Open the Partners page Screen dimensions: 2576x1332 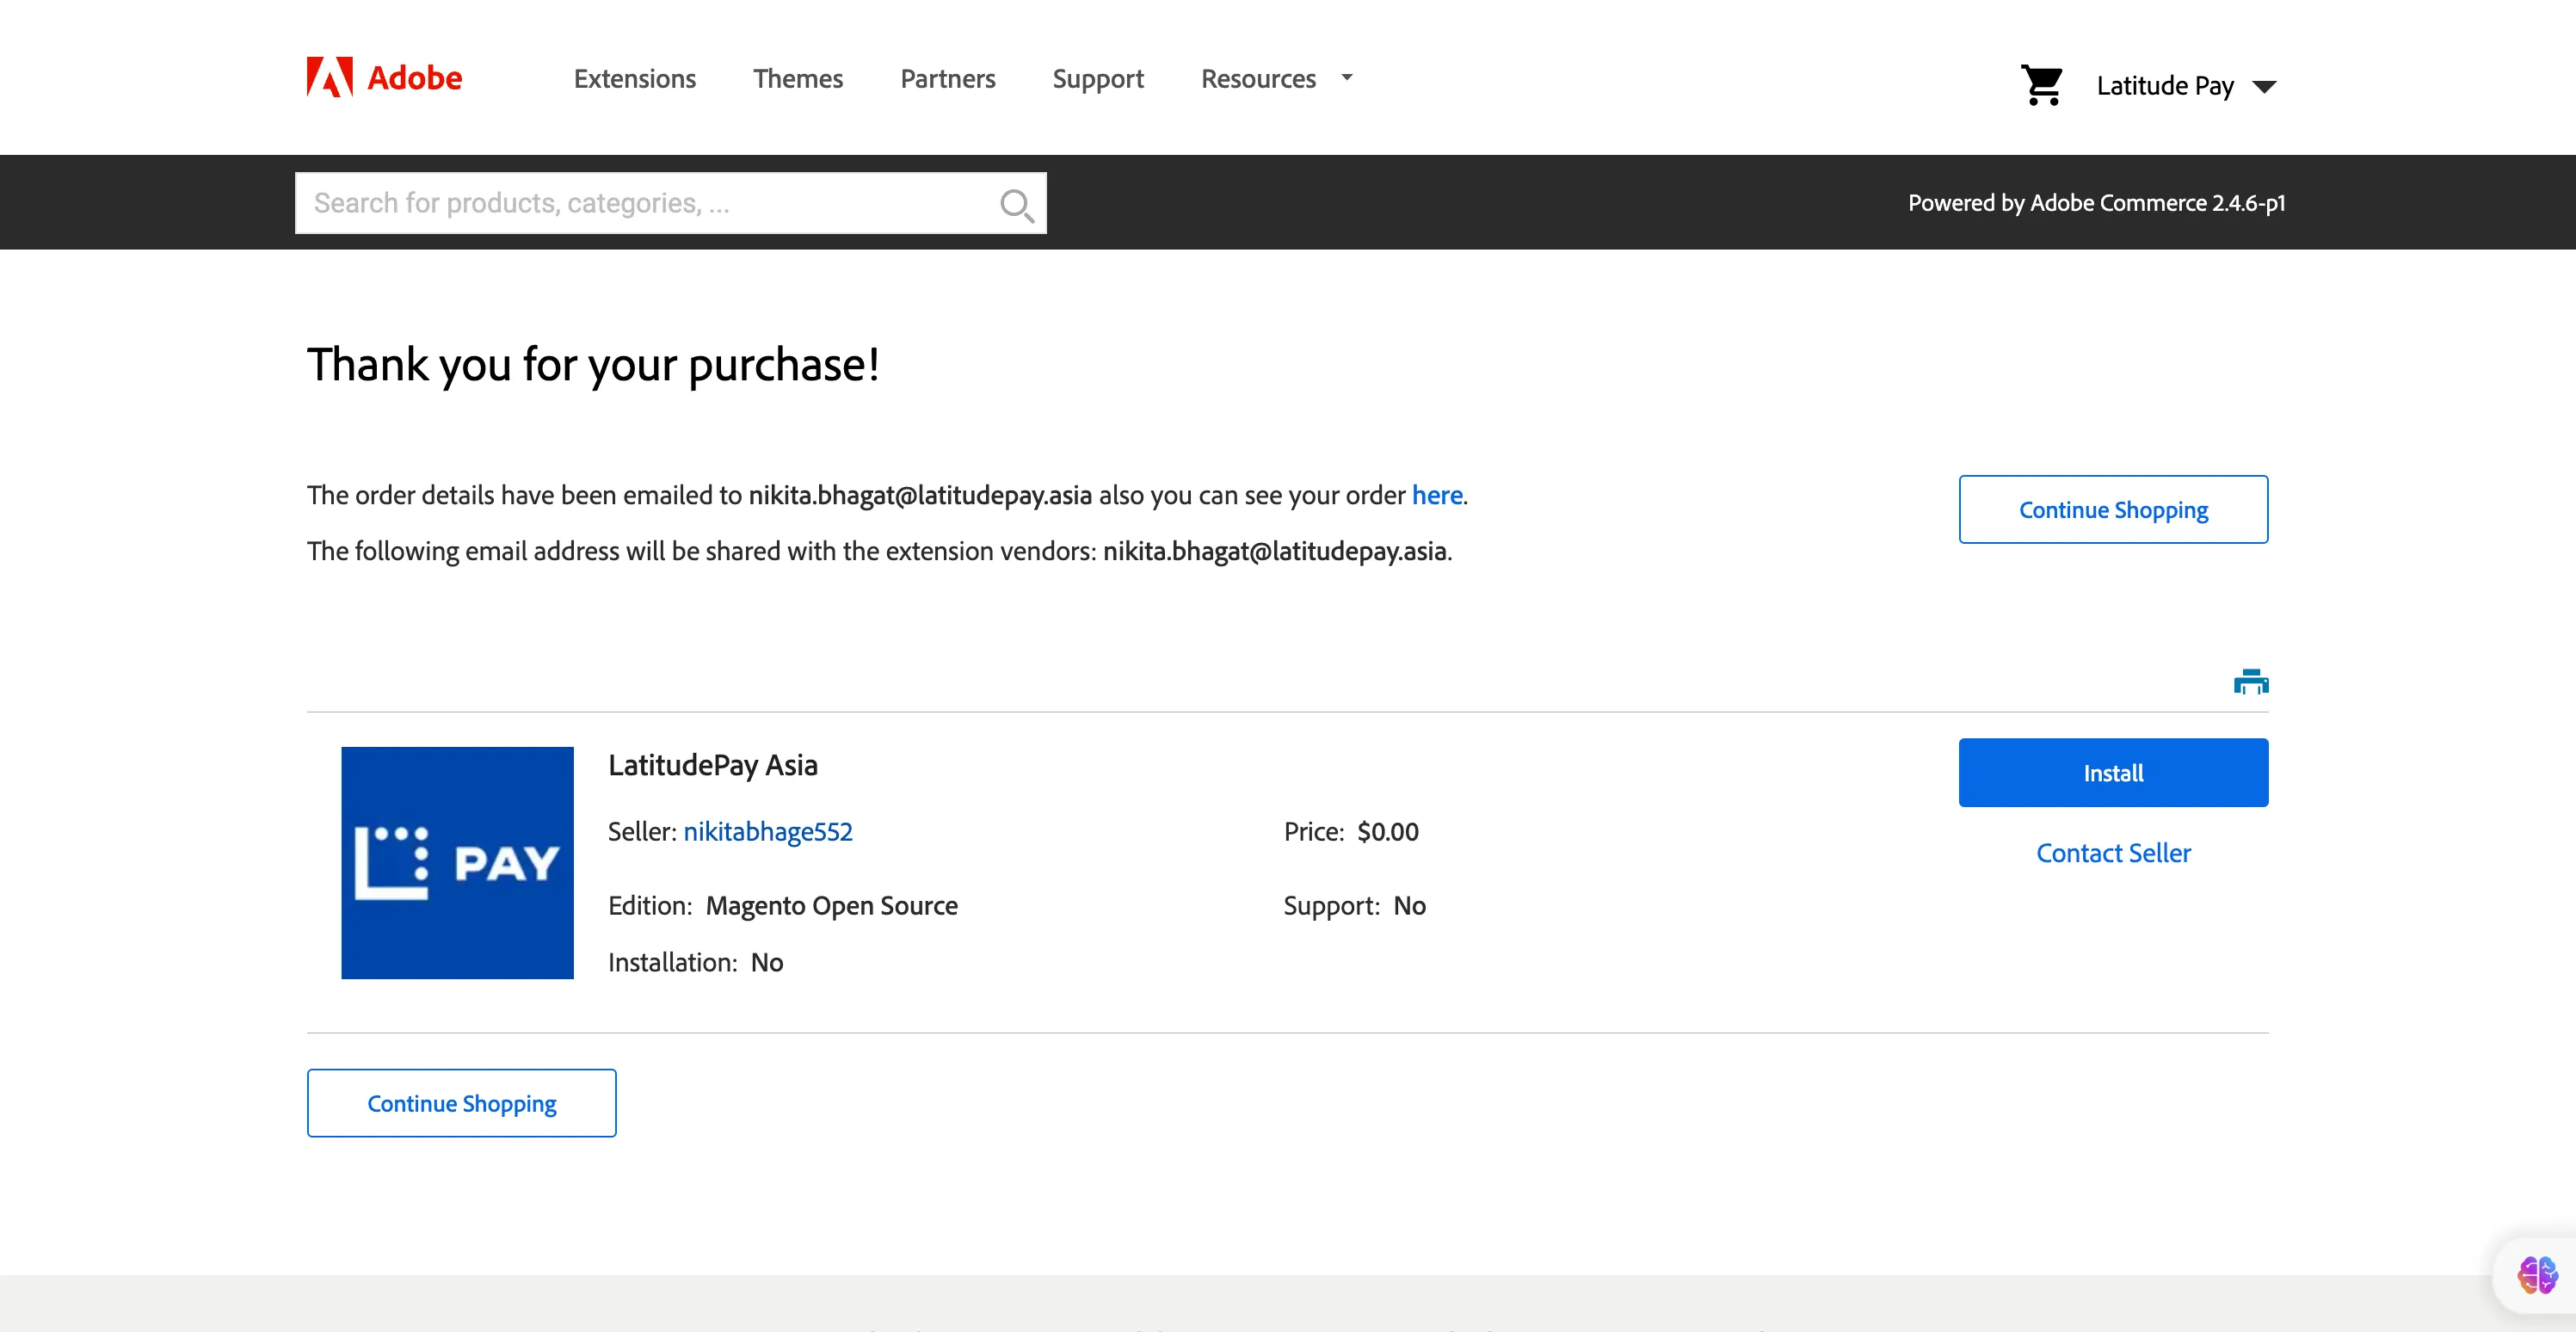[948, 78]
